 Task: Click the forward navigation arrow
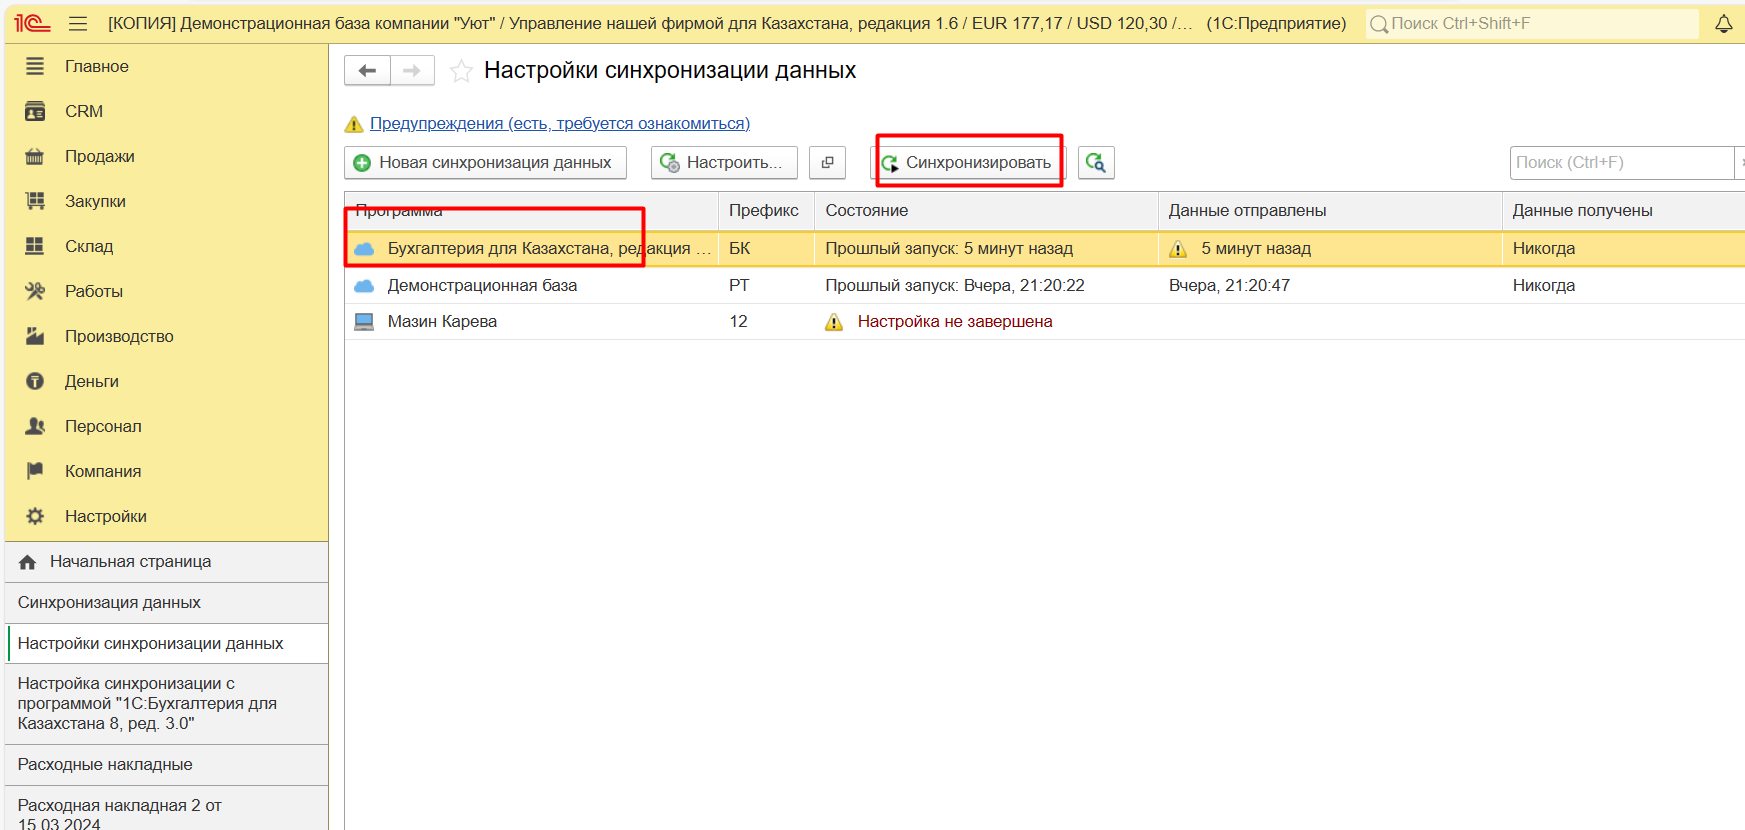pos(411,71)
